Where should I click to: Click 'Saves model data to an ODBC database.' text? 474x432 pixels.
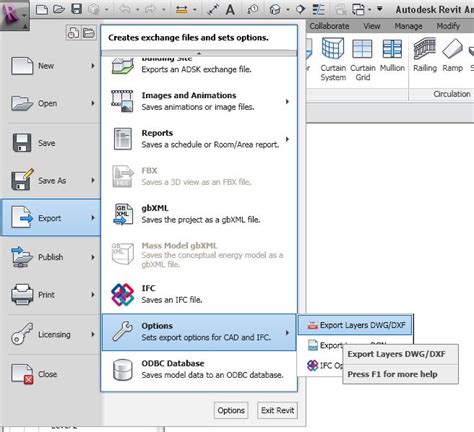[212, 375]
